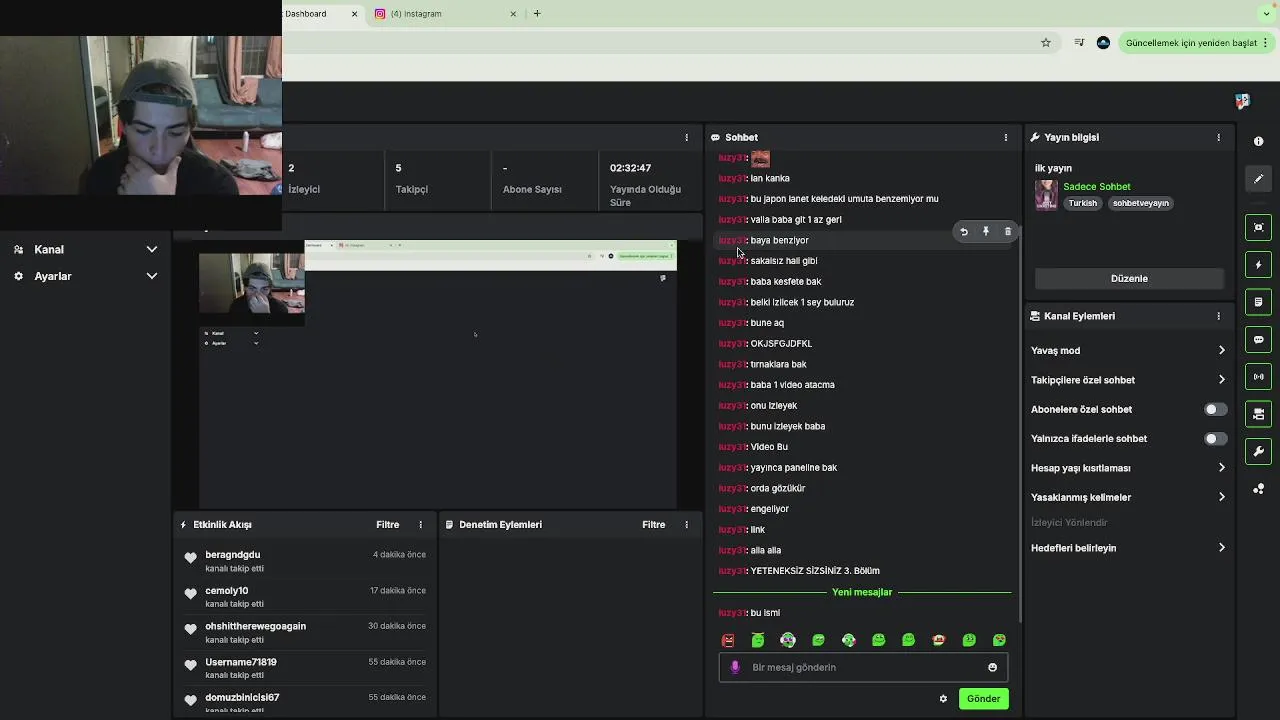Click the note document icon in right sidebar
The image size is (1280, 720).
coord(1258,302)
